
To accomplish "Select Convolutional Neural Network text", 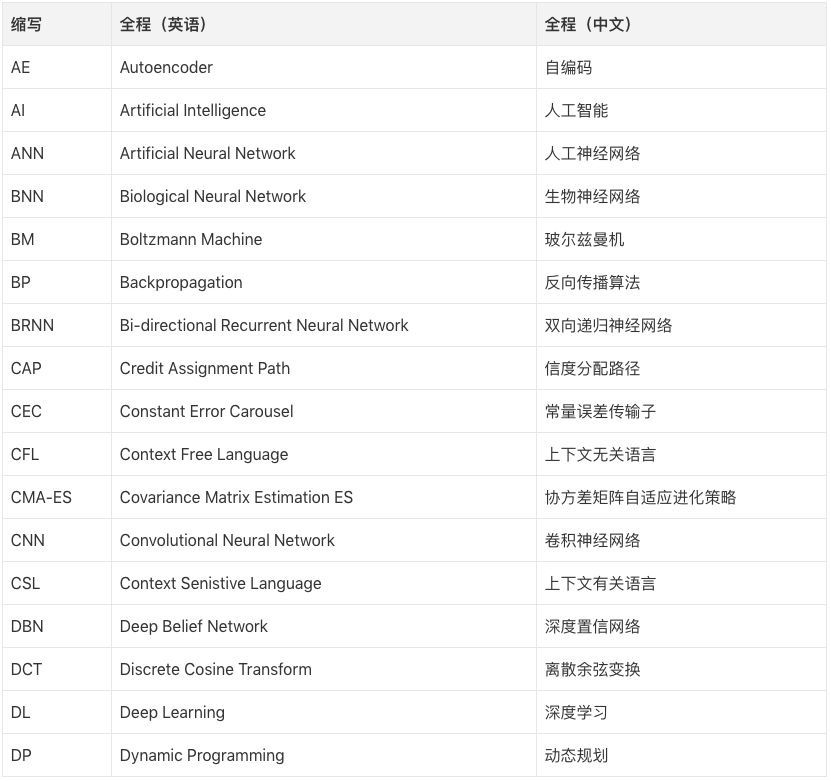I will (227, 540).
